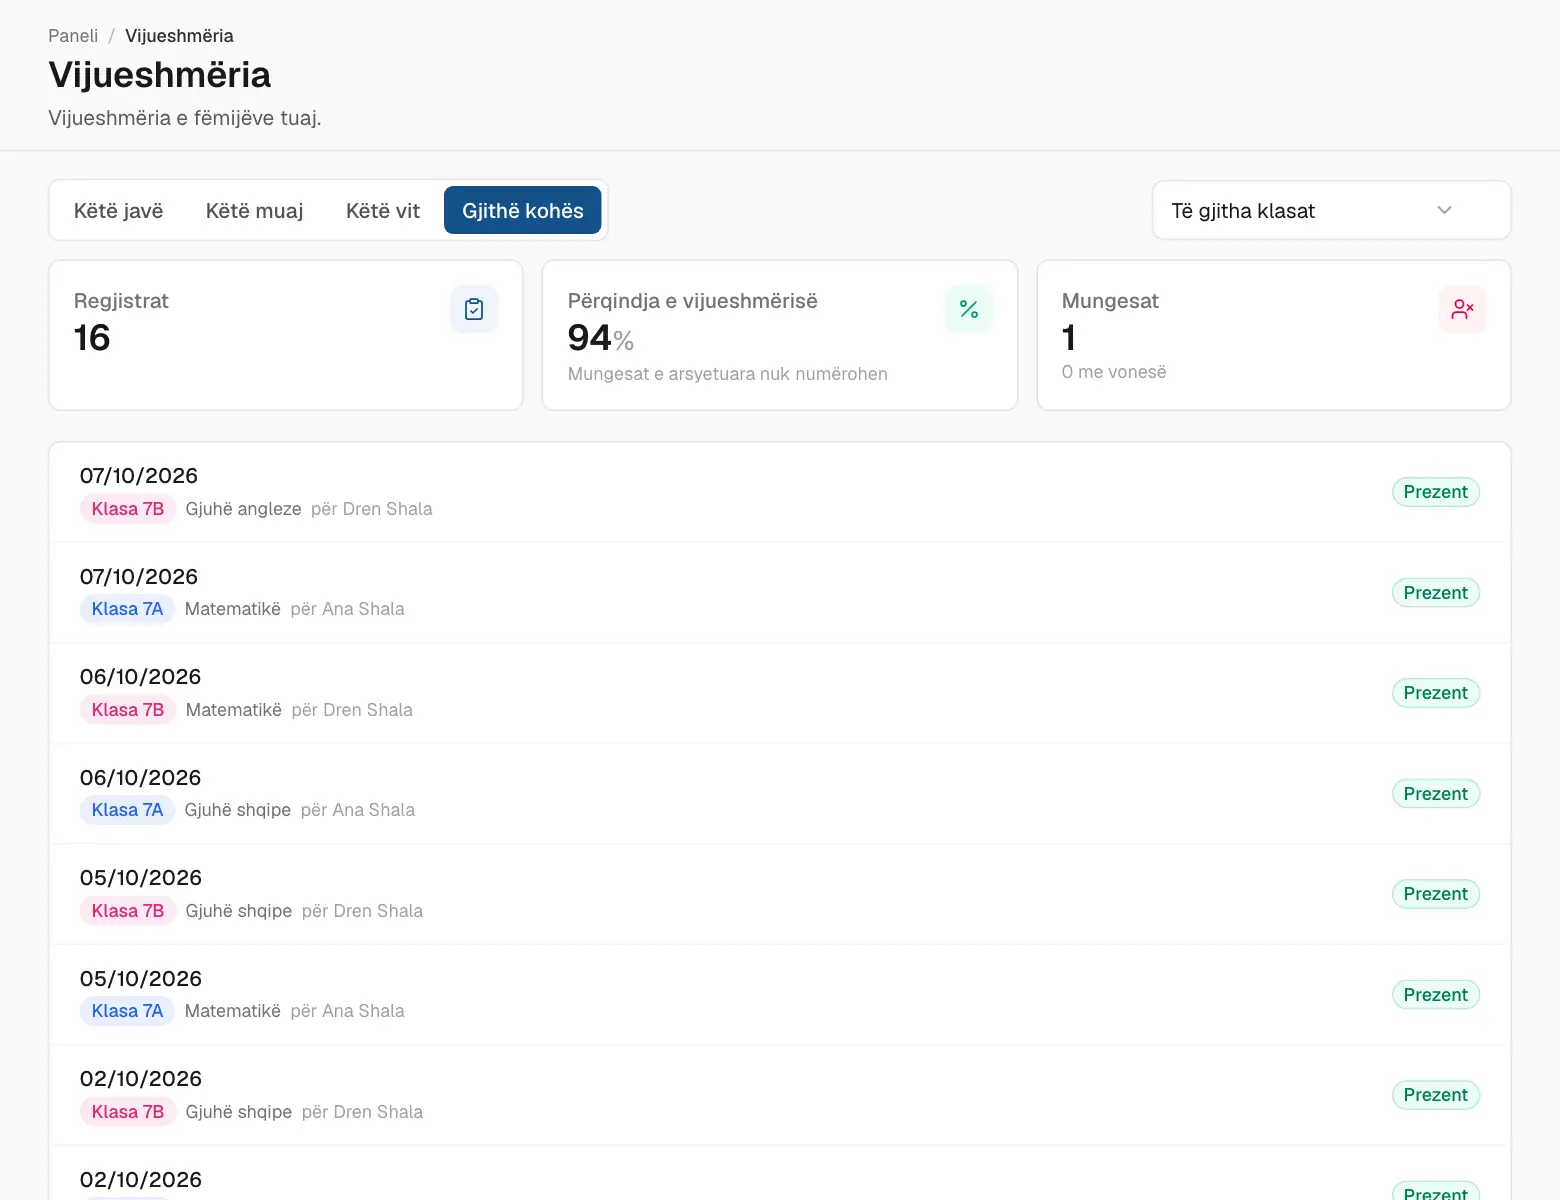This screenshot has height=1200, width=1560.
Task: Click Klasa 7B badge on 05/10/2026 row
Action: (x=128, y=911)
